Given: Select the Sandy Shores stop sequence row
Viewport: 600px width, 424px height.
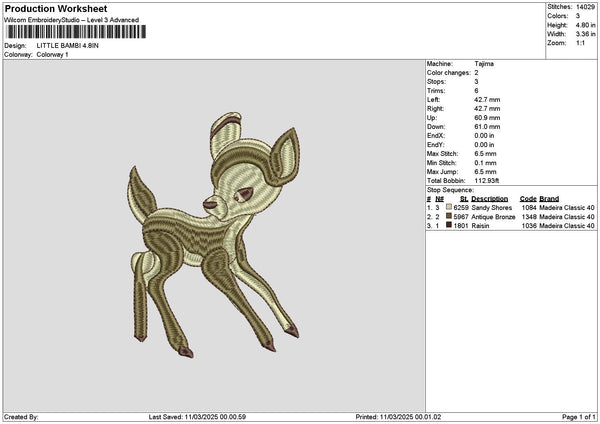Looking at the screenshot, I should click(510, 207).
